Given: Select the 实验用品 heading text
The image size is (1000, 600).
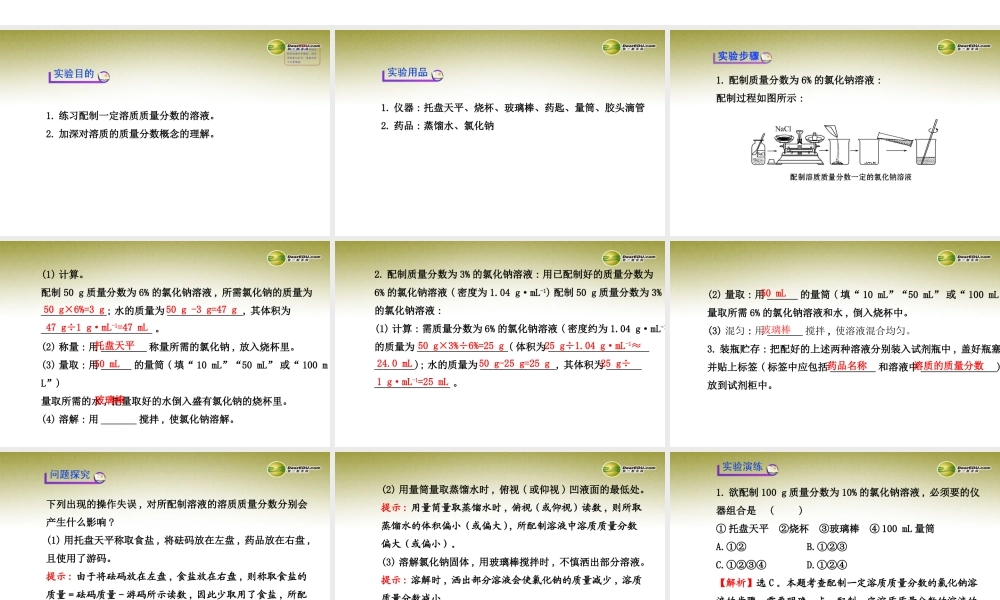Looking at the screenshot, I should 408,73.
